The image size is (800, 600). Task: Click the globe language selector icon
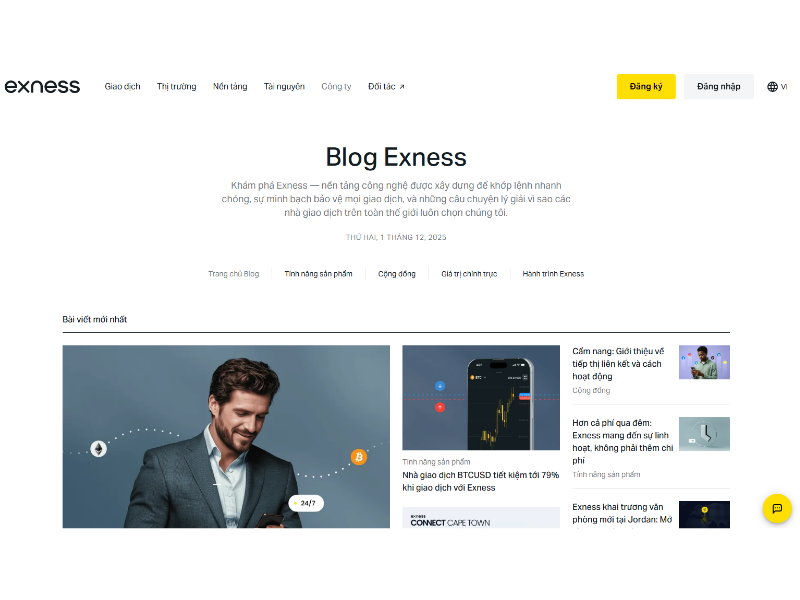(772, 87)
